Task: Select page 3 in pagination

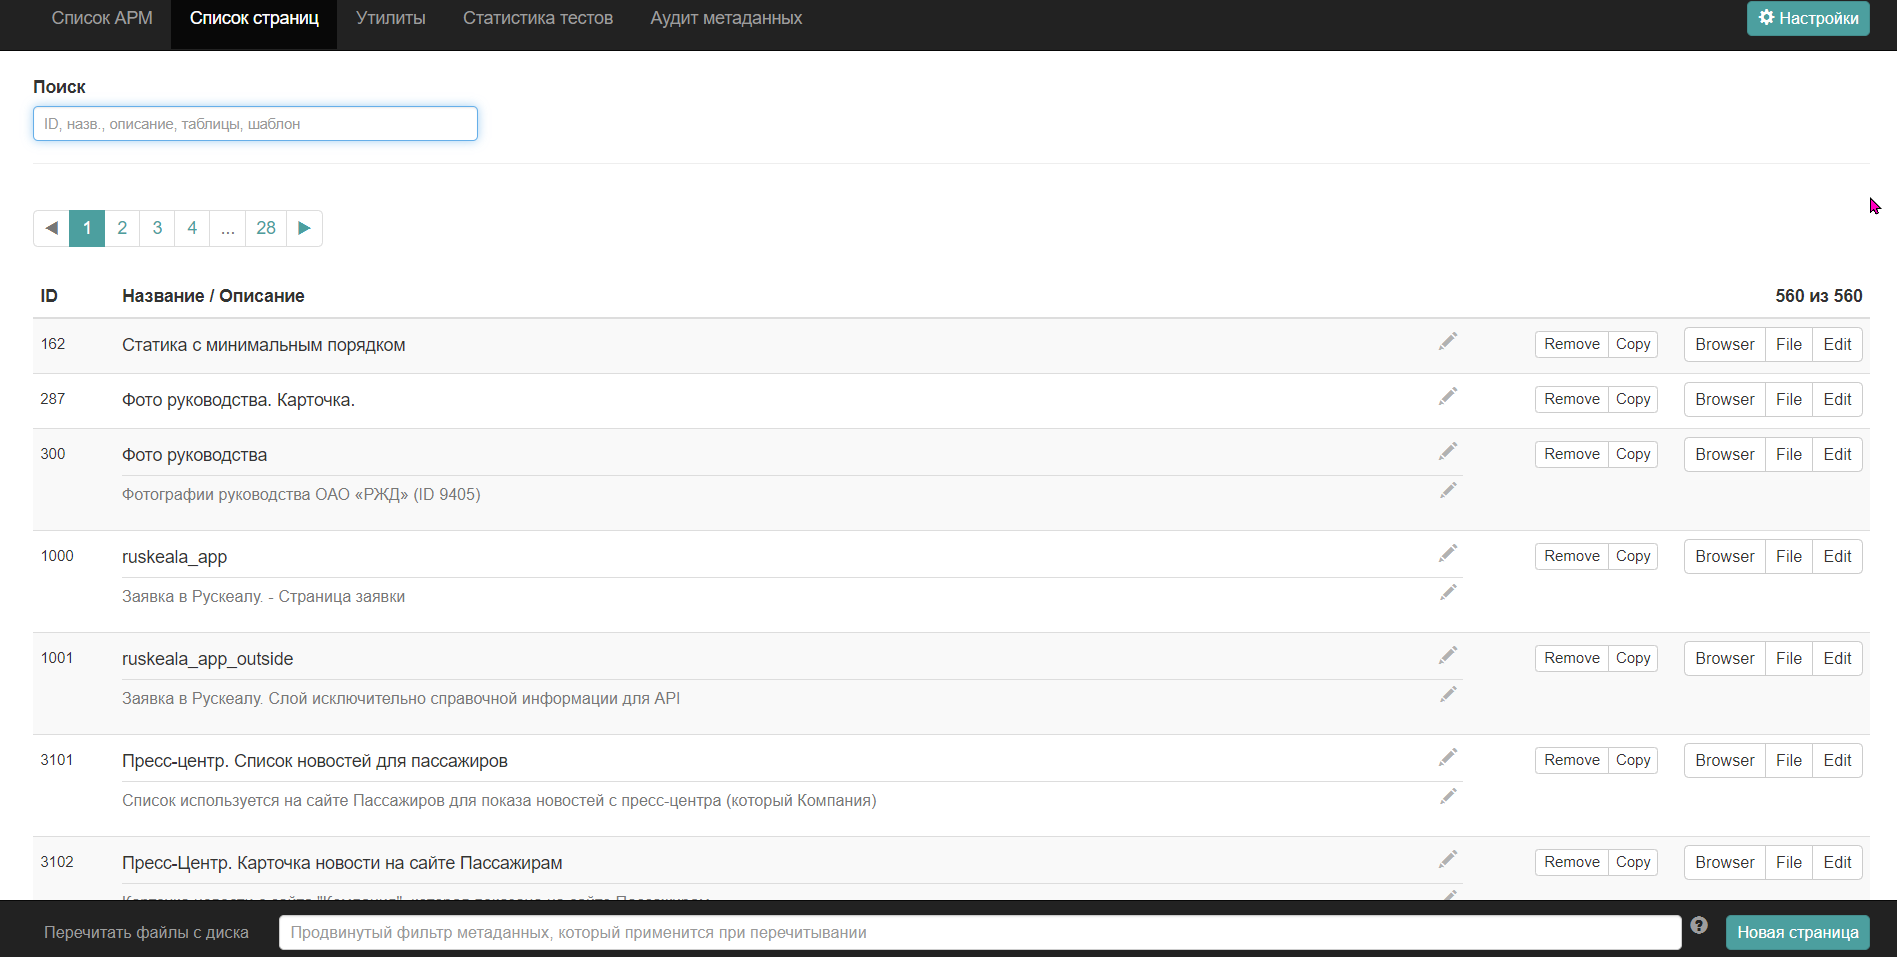Action: point(157,228)
